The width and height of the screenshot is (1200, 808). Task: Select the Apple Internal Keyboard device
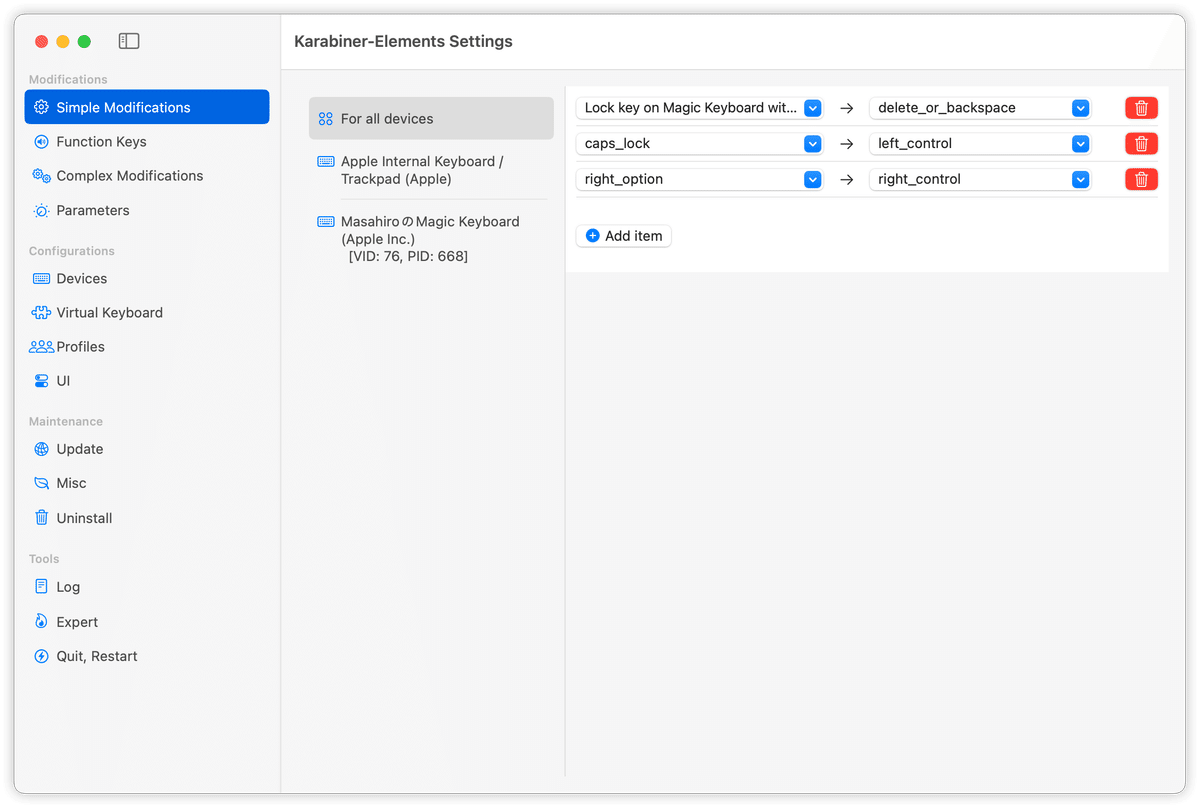(420, 170)
